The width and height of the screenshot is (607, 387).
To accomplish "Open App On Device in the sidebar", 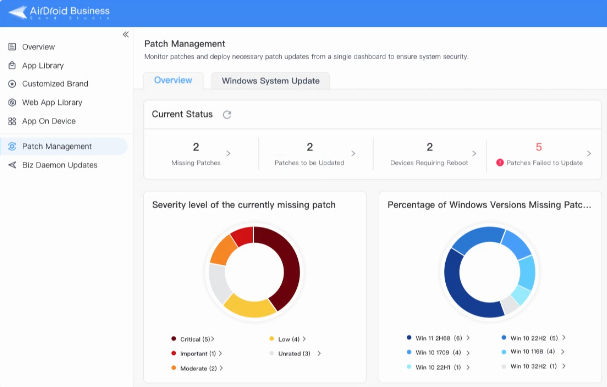I will click(49, 121).
